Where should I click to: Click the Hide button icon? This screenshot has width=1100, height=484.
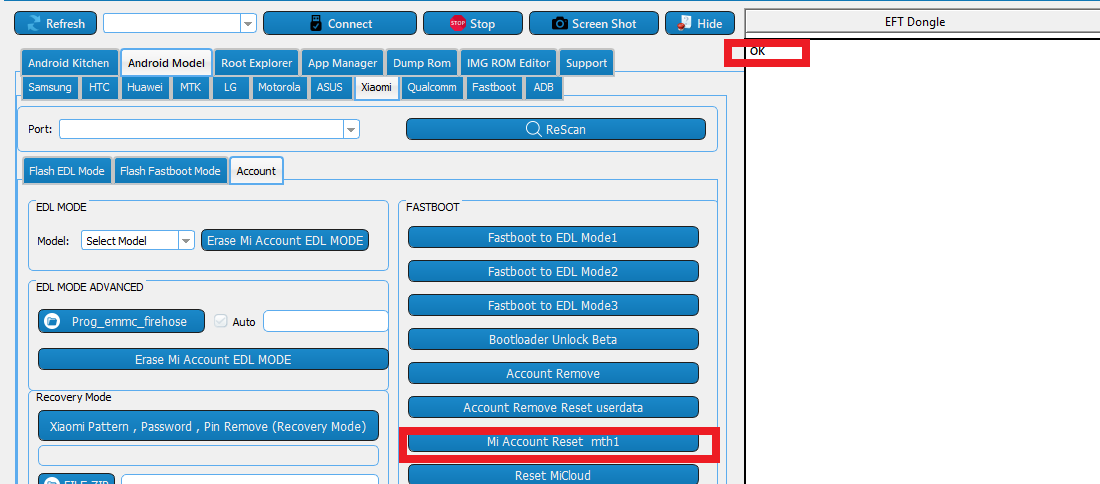point(684,23)
